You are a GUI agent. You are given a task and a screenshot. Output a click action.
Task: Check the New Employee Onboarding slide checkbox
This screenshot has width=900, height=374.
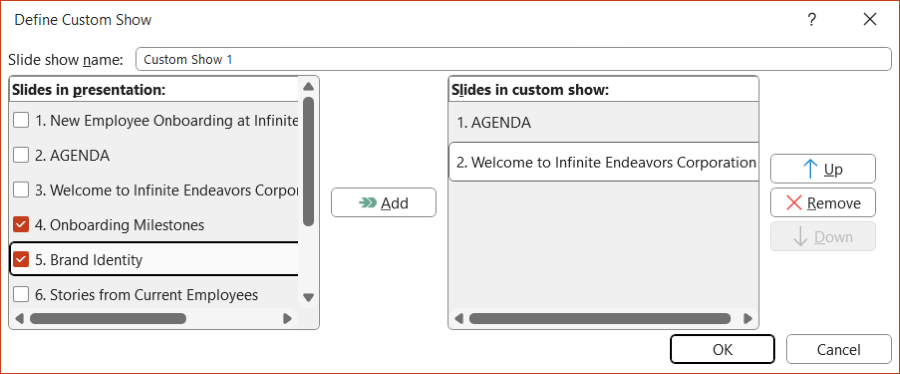point(21,120)
